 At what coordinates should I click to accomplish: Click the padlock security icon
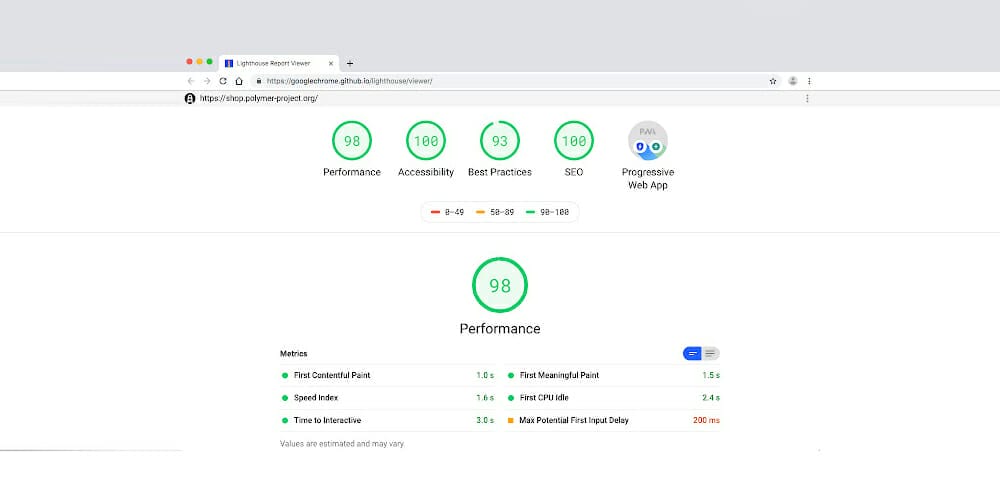(x=258, y=81)
